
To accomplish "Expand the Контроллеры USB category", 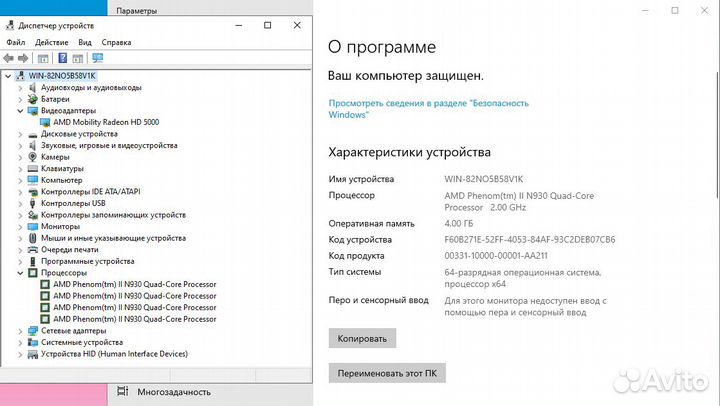I will (20, 203).
